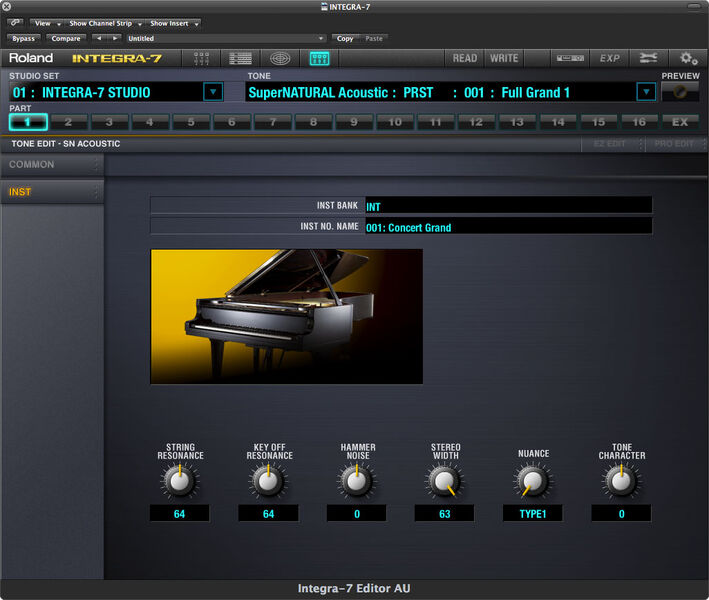Open the parts list view icon
The width and height of the screenshot is (709, 600).
[240, 58]
